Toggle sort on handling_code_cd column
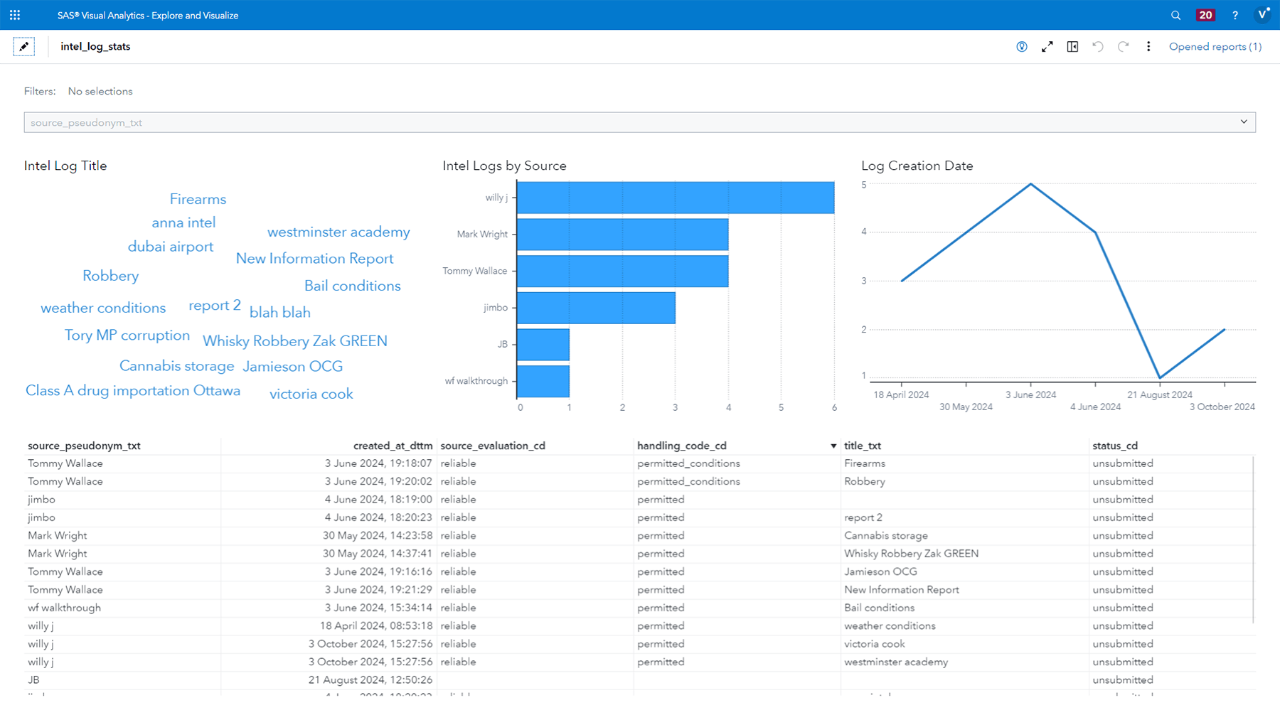 pos(688,445)
